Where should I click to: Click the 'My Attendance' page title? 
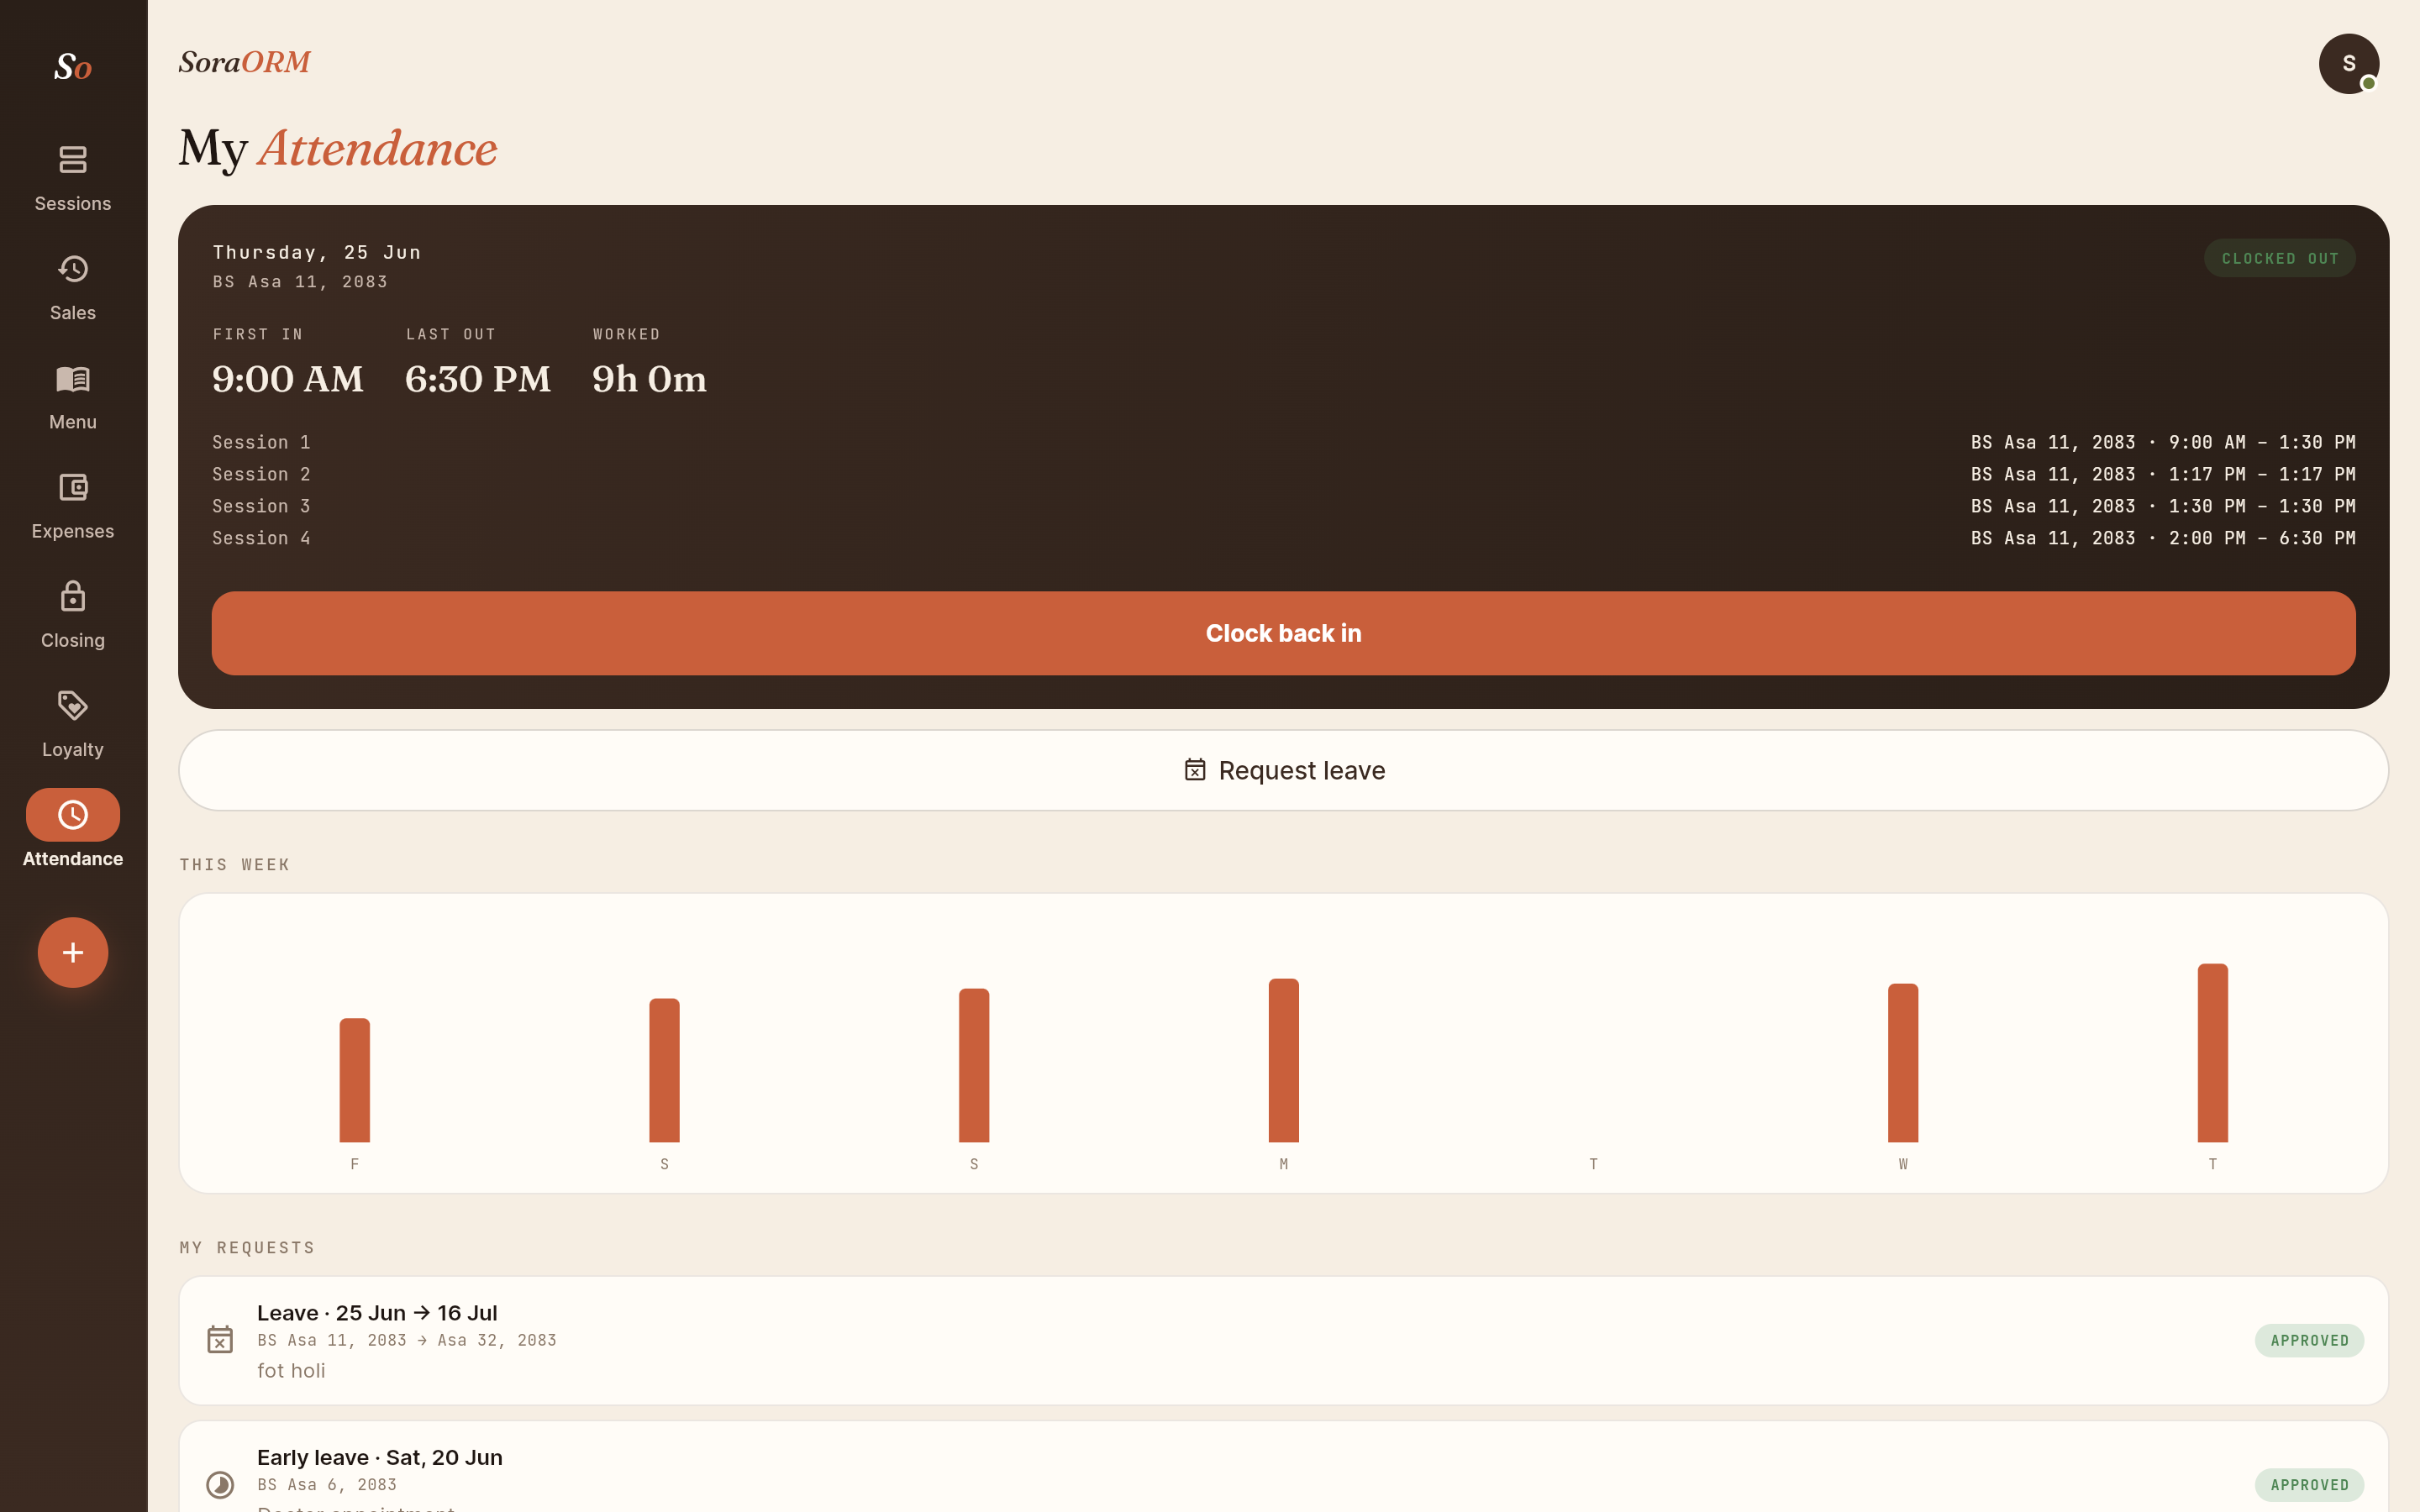(x=338, y=149)
